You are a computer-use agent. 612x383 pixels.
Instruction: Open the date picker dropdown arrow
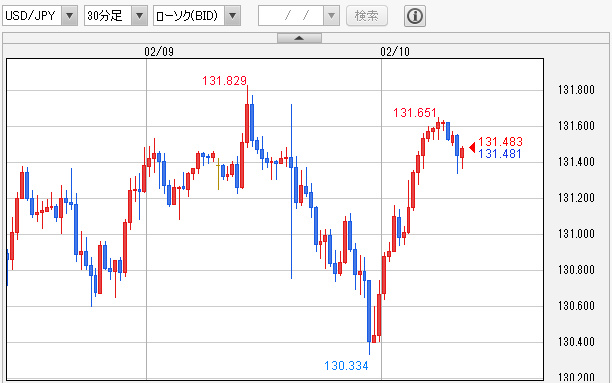tap(331, 16)
